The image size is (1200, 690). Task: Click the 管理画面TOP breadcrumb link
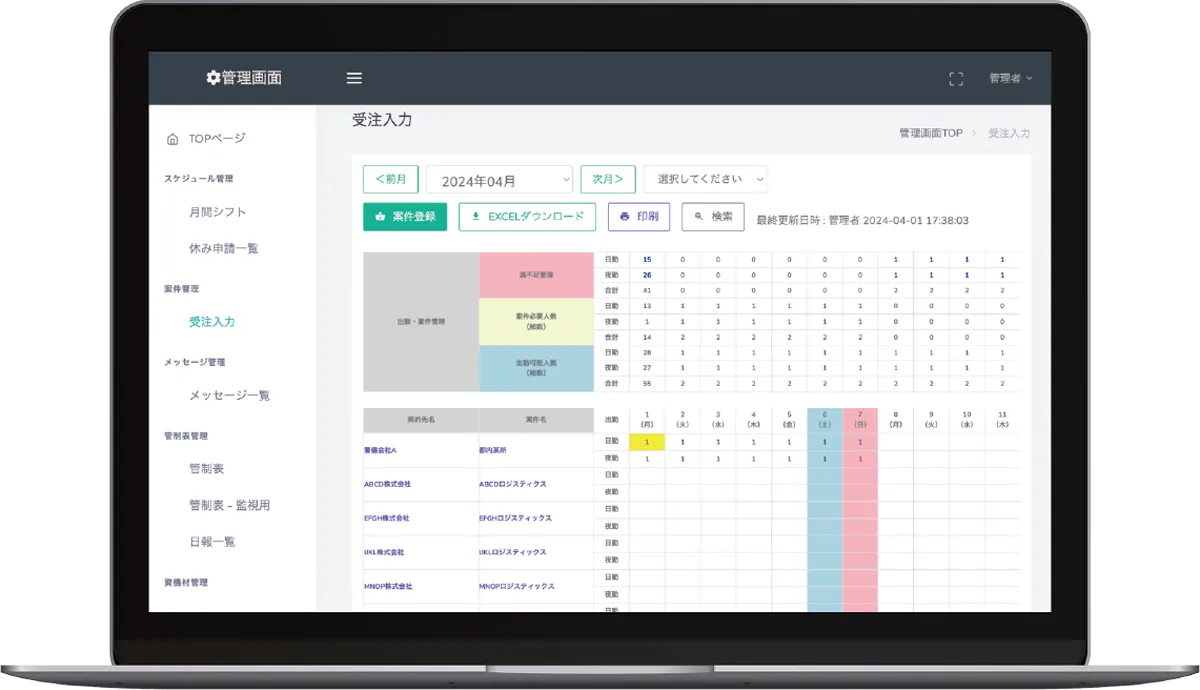(x=930, y=133)
